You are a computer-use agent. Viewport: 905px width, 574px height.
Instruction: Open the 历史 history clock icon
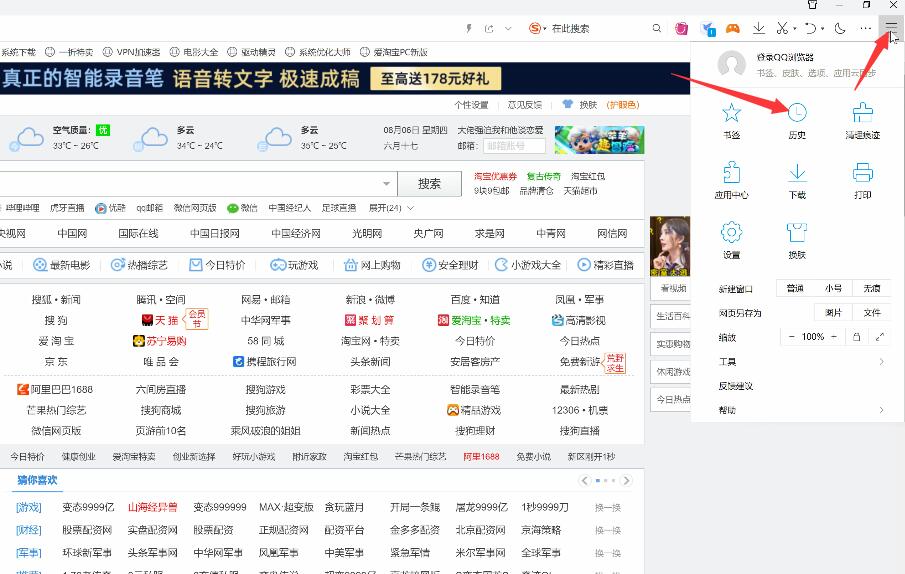coord(797,112)
